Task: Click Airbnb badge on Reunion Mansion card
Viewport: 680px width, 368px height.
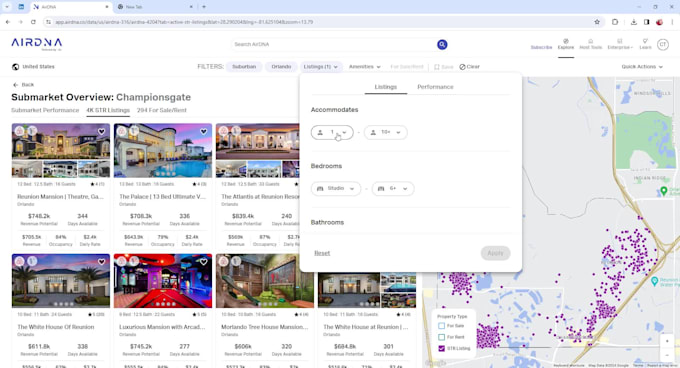Action: click(20, 130)
